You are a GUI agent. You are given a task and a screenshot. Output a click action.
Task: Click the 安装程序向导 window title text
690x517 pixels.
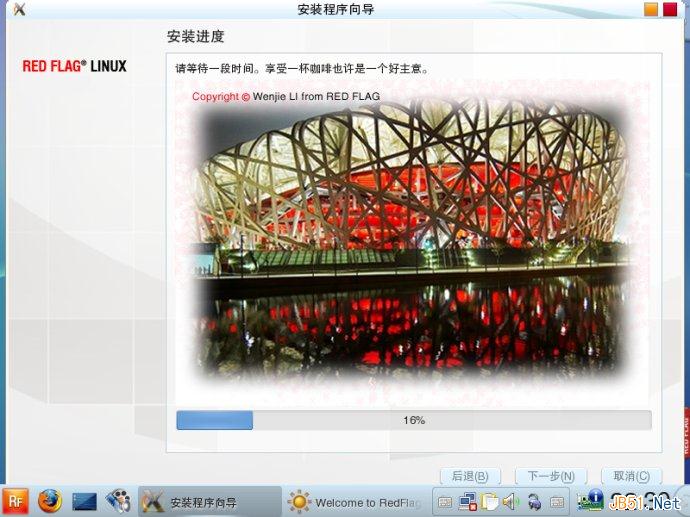click(x=336, y=9)
